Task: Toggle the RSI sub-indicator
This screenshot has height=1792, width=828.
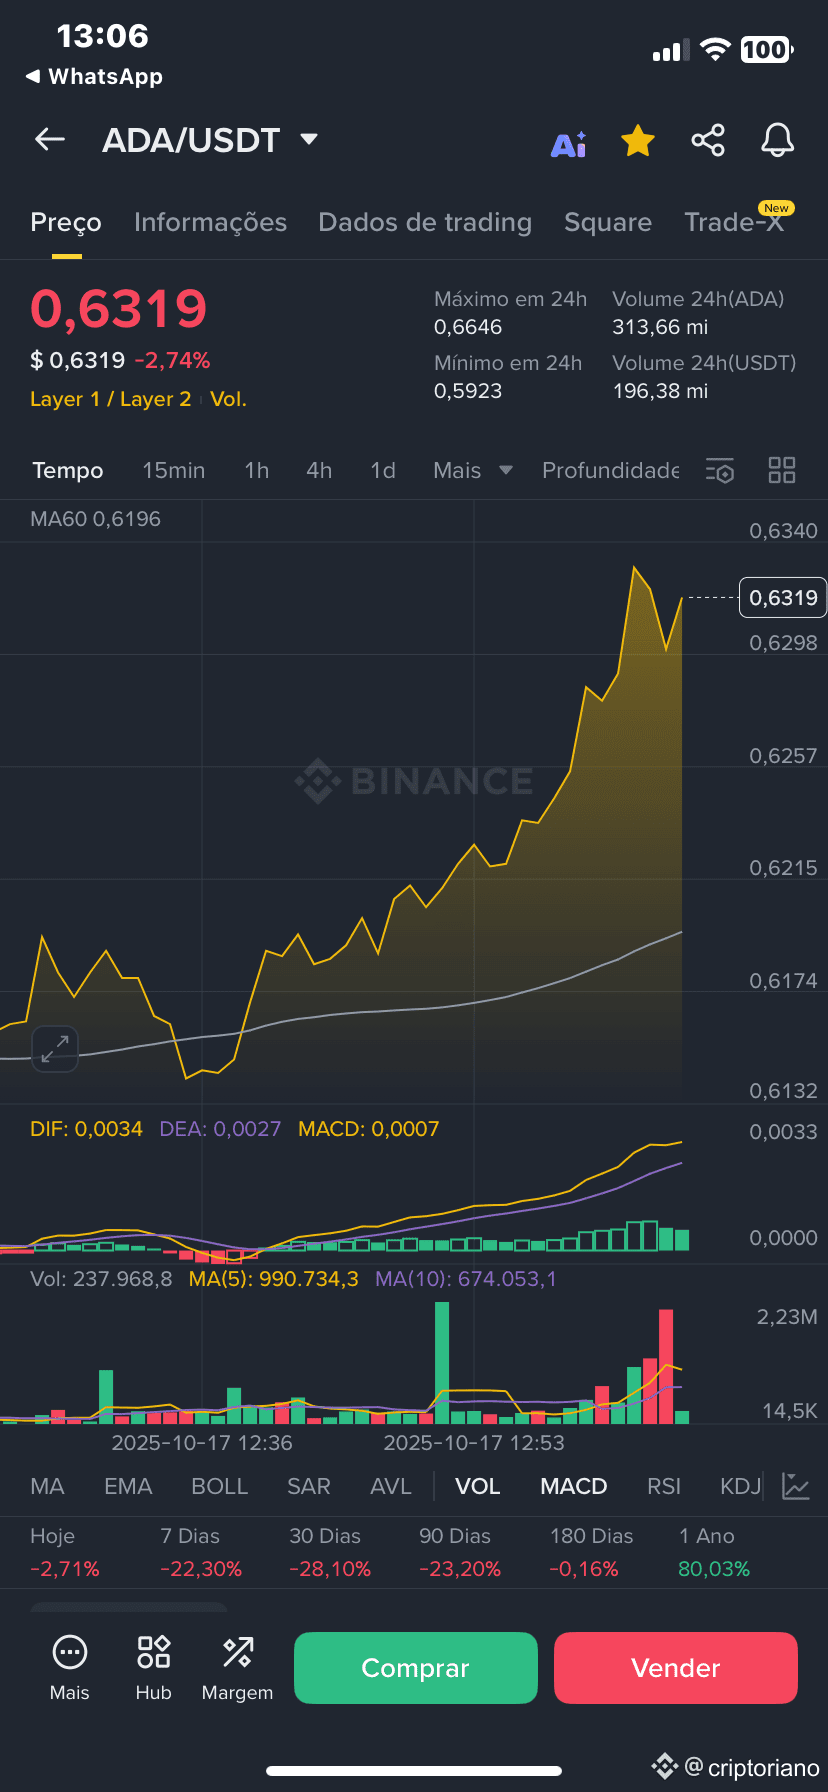Action: click(x=664, y=1486)
